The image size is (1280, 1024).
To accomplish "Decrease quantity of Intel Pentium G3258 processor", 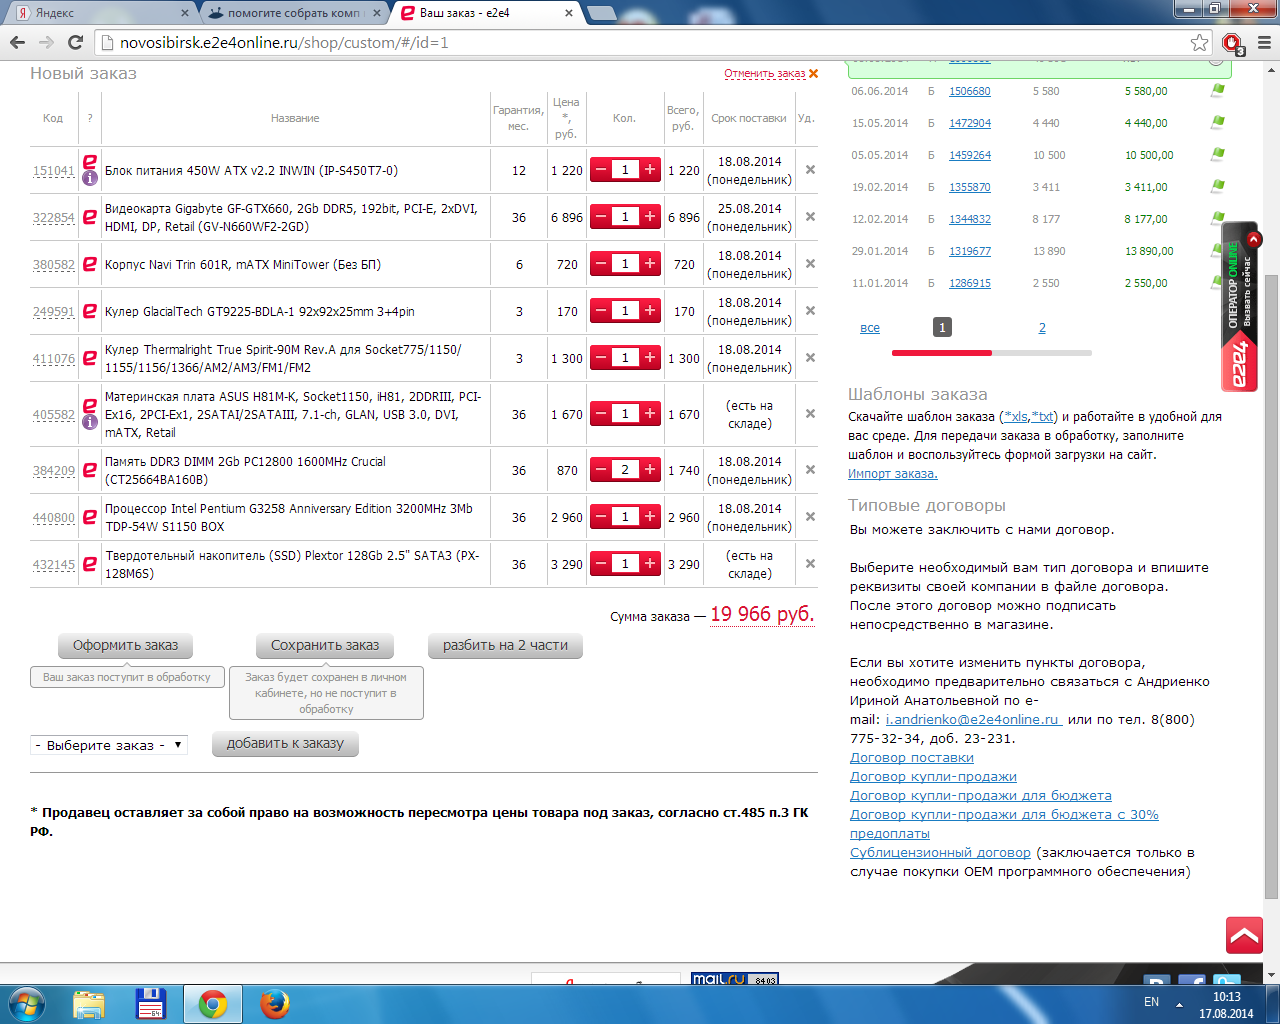I will pos(601,517).
